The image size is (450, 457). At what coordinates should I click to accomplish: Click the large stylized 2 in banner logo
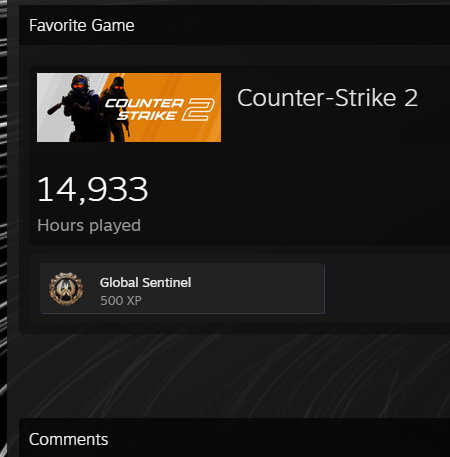coord(198,109)
